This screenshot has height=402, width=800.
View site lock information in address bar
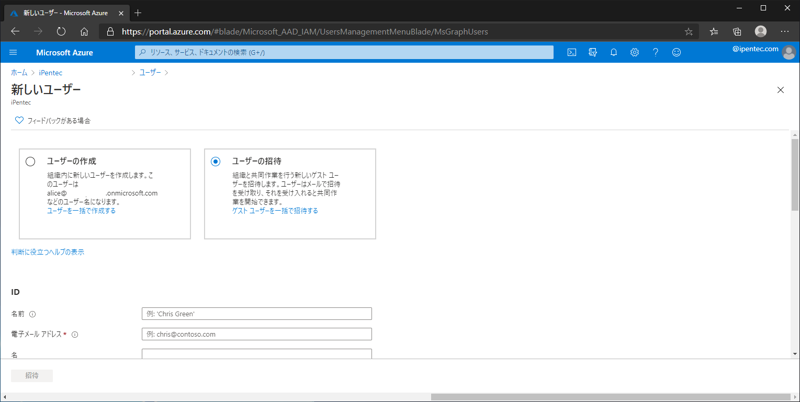(110, 32)
